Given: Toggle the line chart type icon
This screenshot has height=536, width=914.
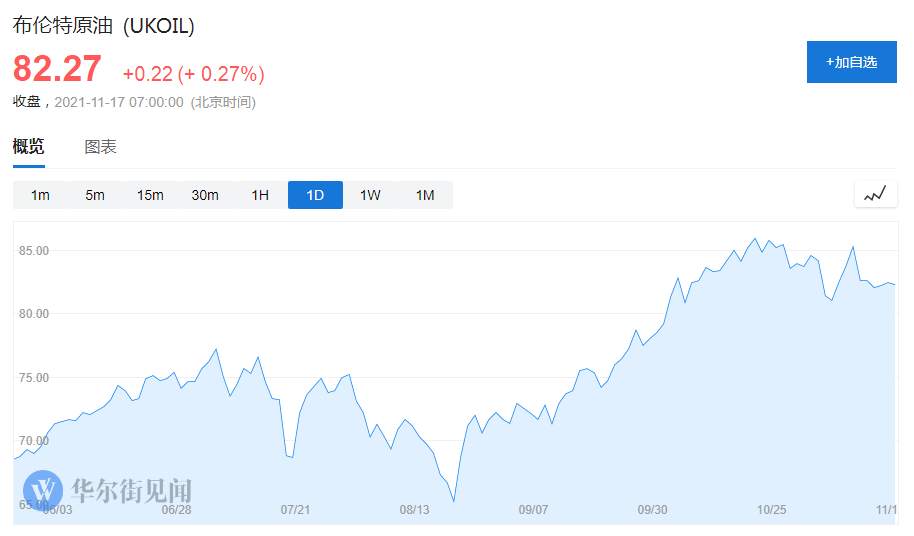Looking at the screenshot, I should click(875, 194).
